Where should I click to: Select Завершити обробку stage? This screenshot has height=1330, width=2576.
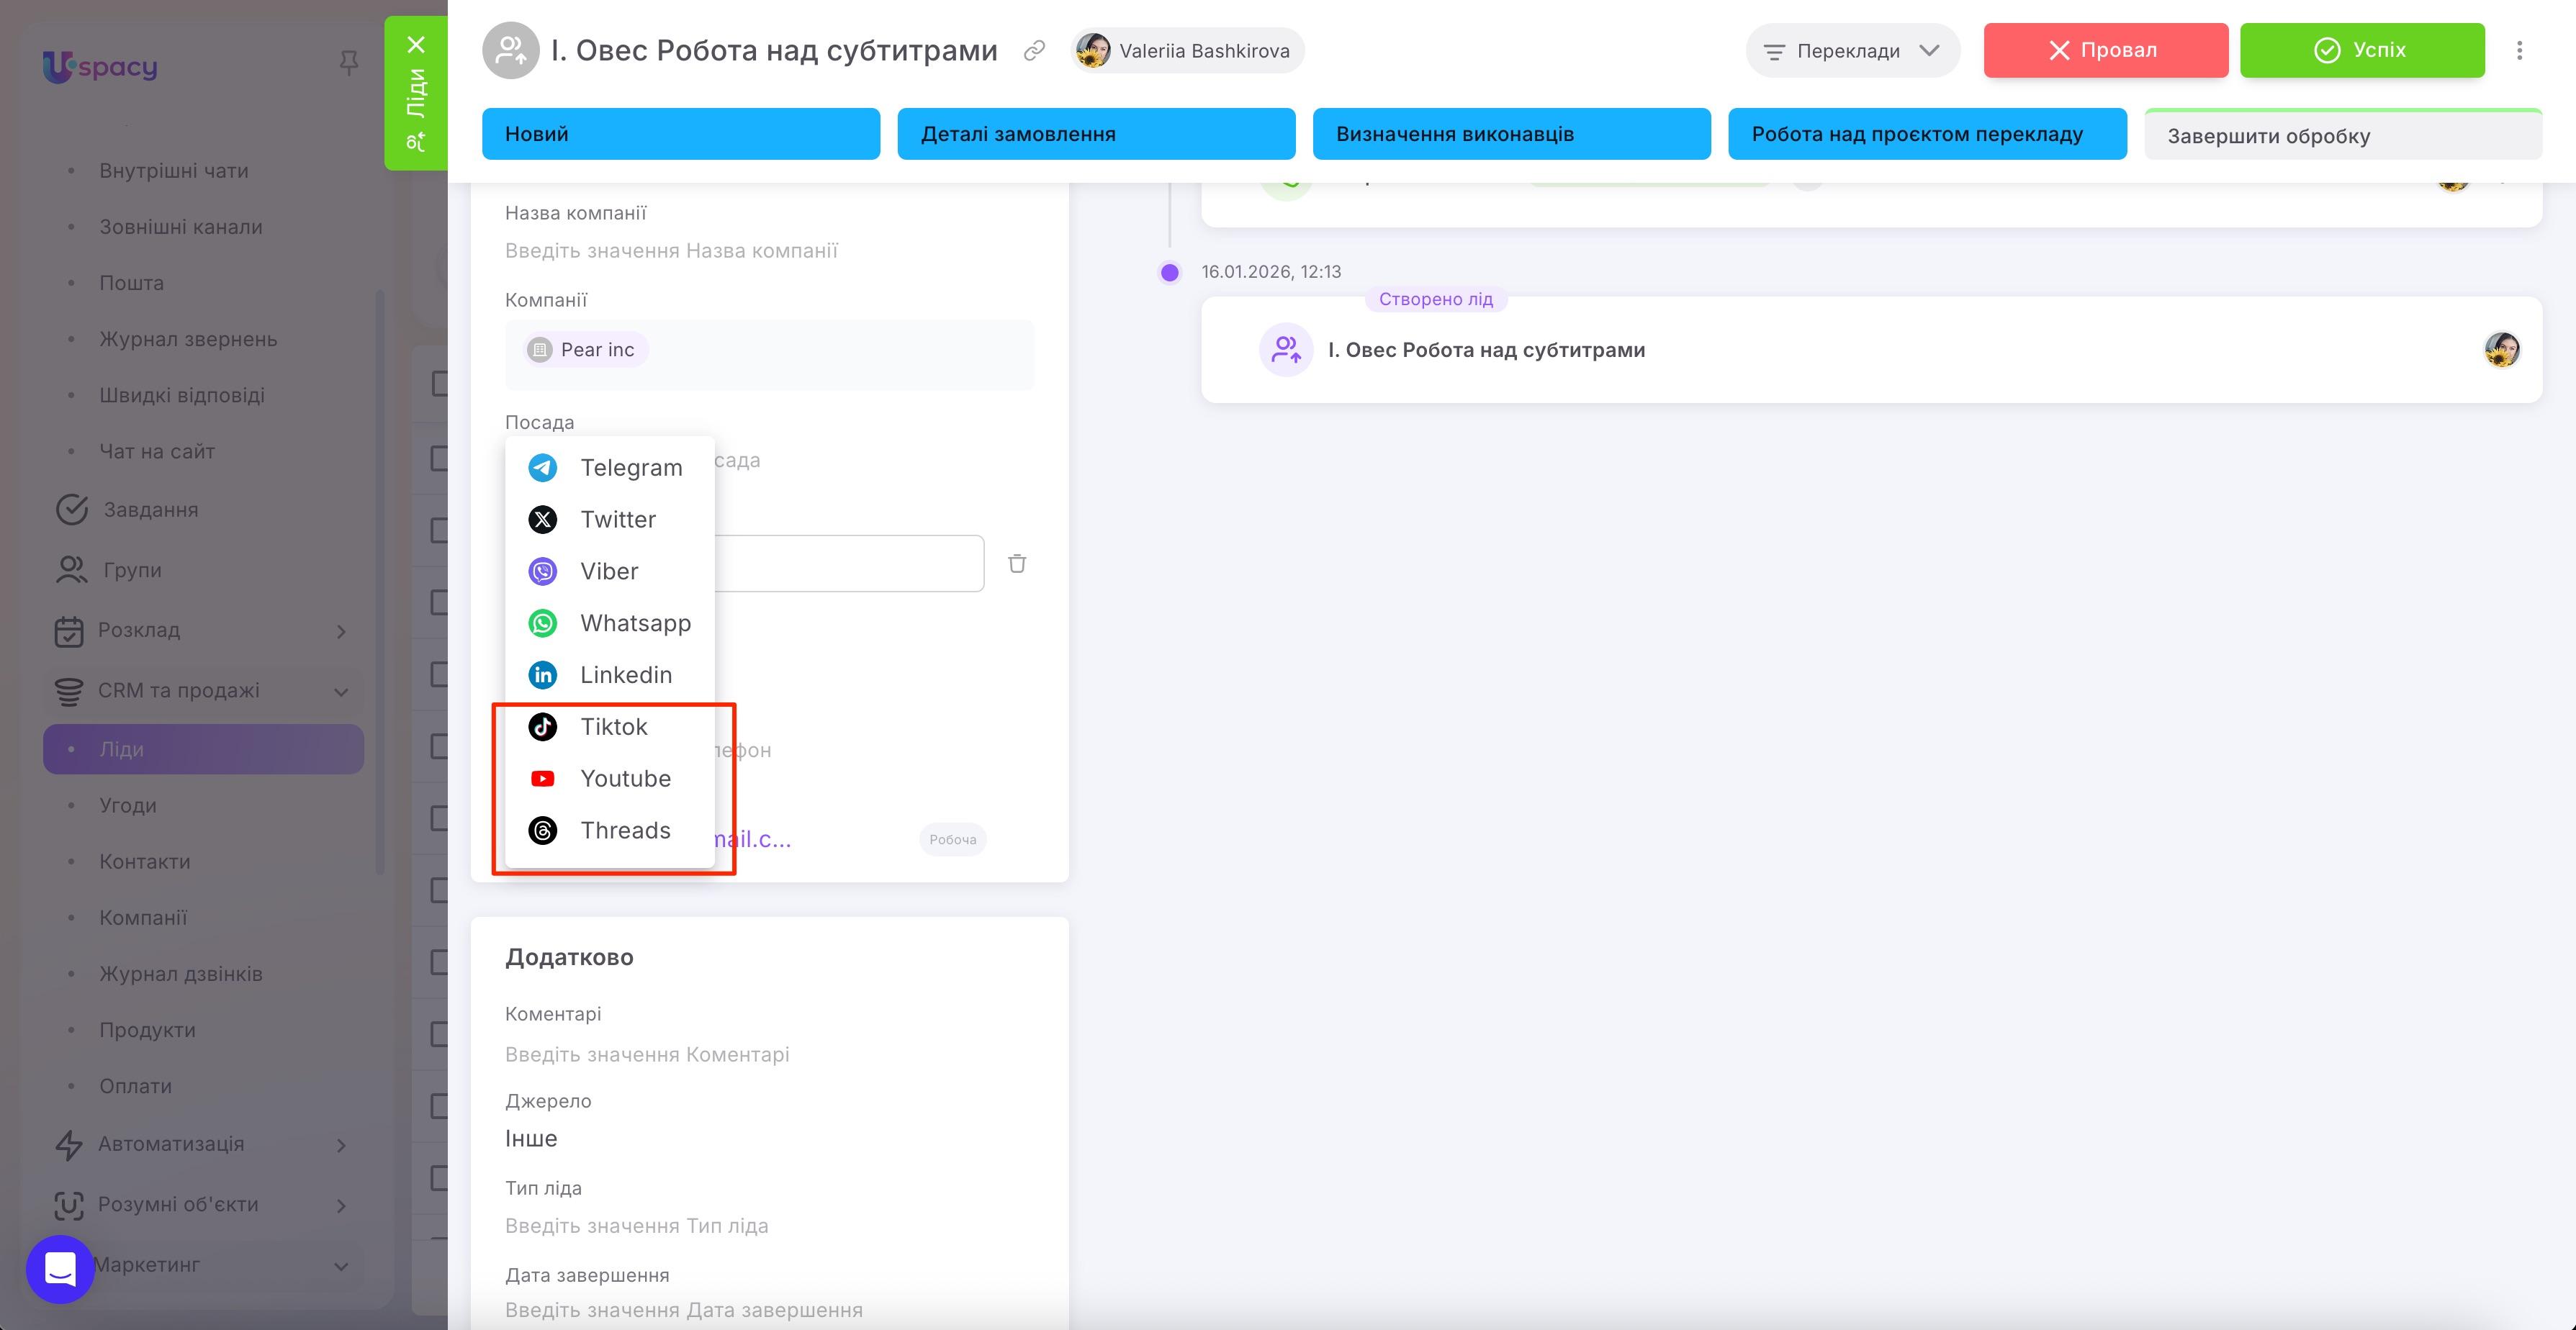click(2343, 135)
